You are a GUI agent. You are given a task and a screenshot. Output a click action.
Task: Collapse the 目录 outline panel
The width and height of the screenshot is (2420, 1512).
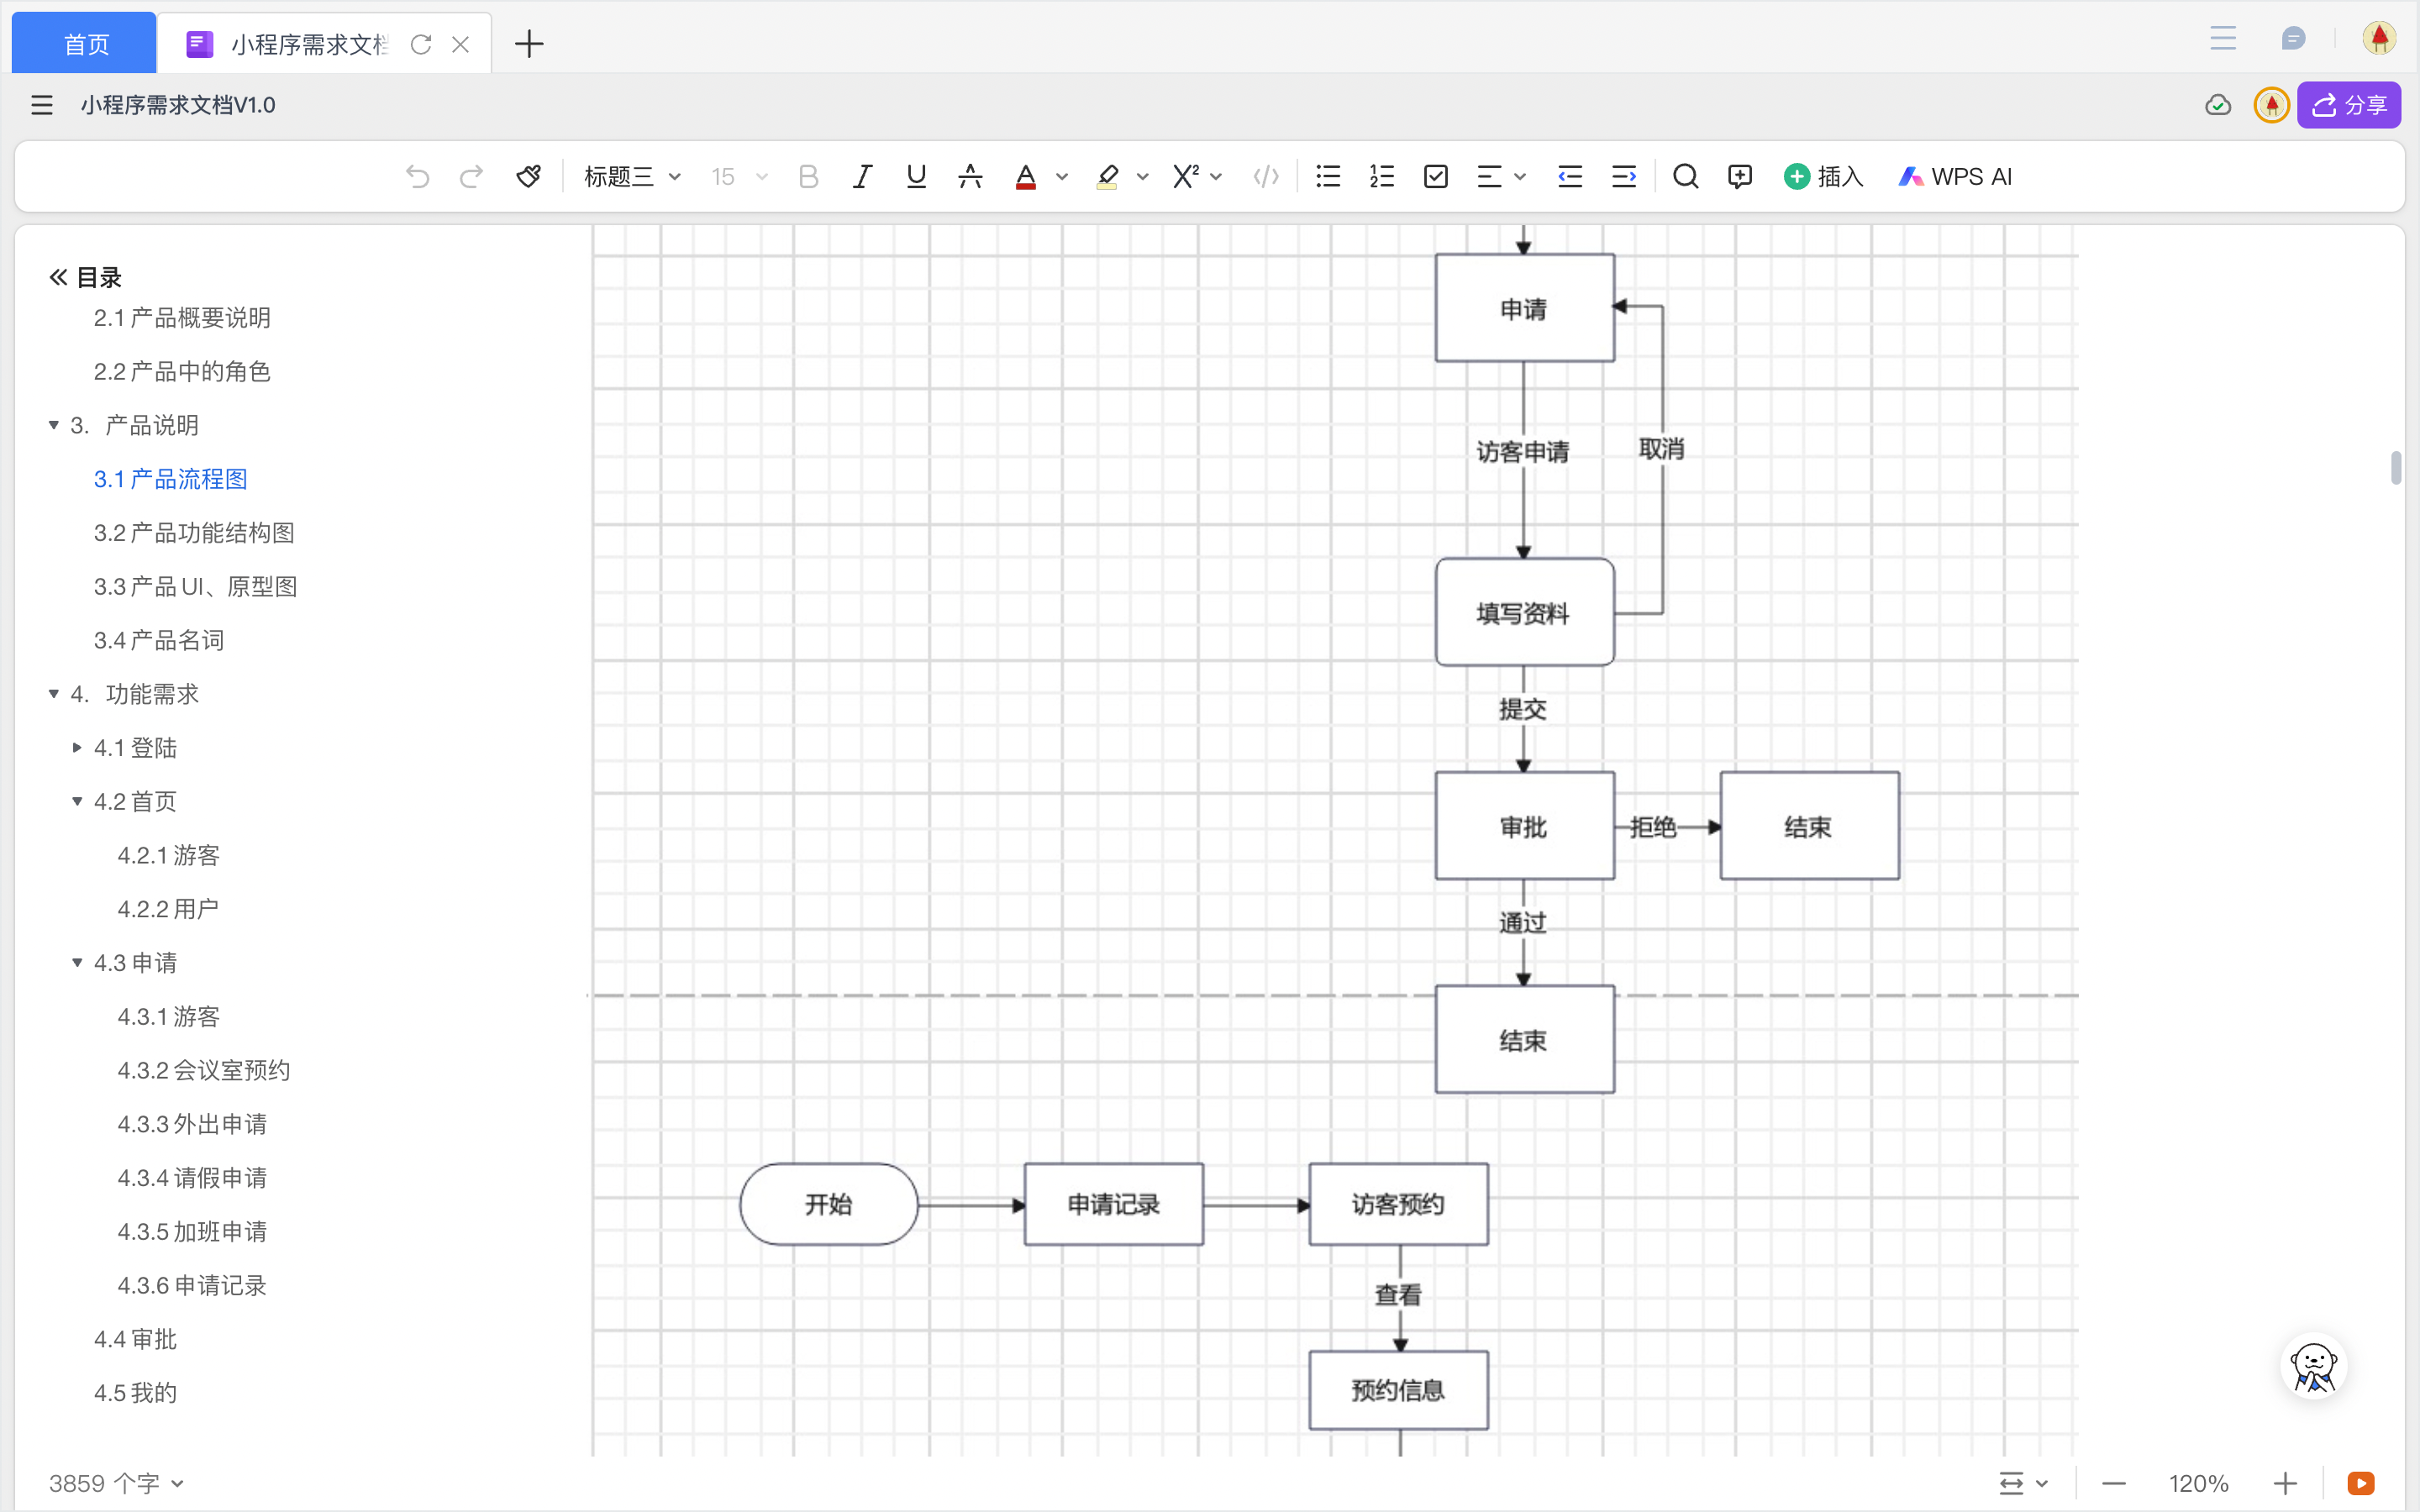tap(58, 277)
